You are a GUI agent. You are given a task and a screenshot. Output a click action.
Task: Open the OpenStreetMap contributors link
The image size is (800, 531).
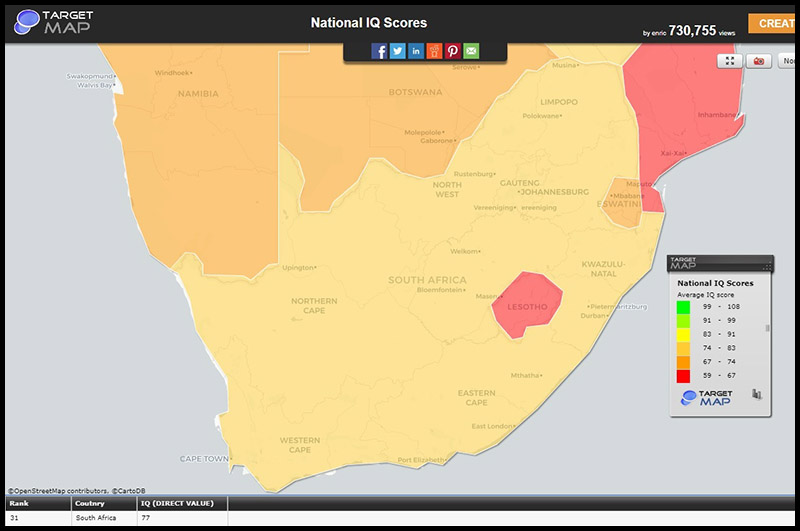click(56, 490)
